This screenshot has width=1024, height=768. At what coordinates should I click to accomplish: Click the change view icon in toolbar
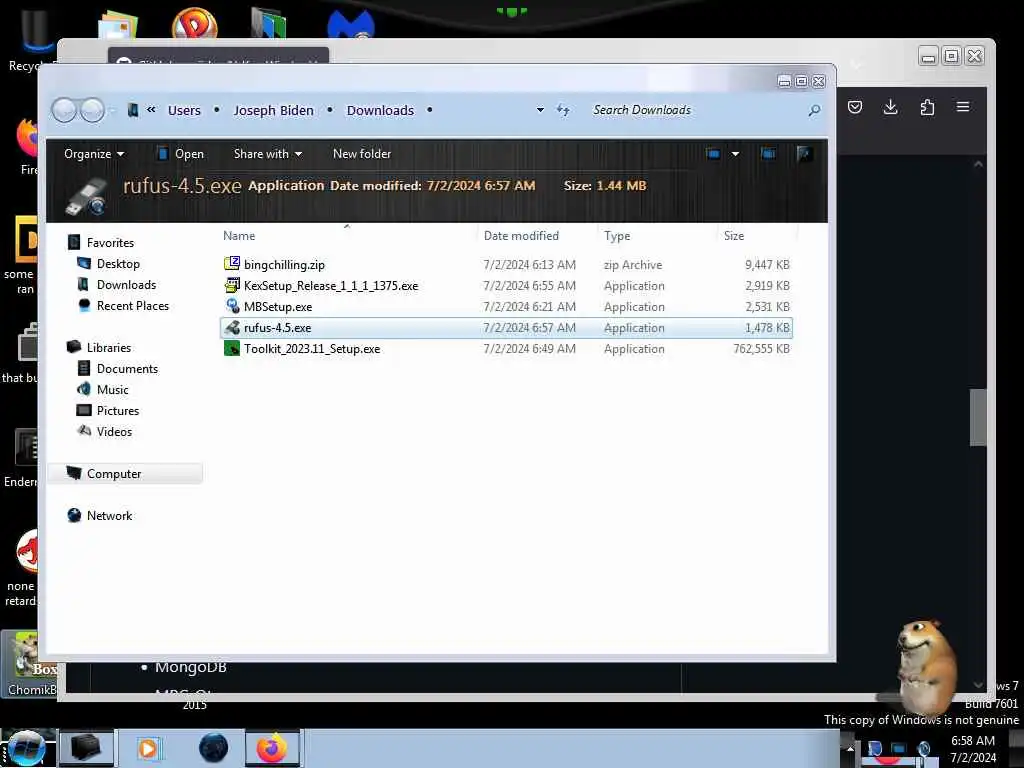(713, 154)
